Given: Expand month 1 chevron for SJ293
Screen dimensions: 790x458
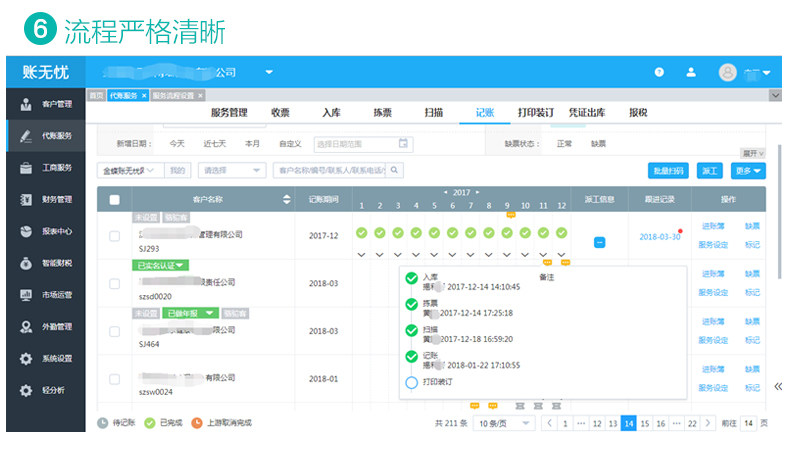Looking at the screenshot, I should point(361,255).
